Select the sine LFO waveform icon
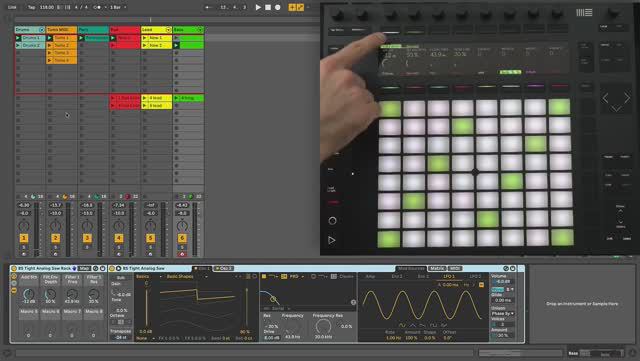The image size is (640, 361). click(402, 325)
